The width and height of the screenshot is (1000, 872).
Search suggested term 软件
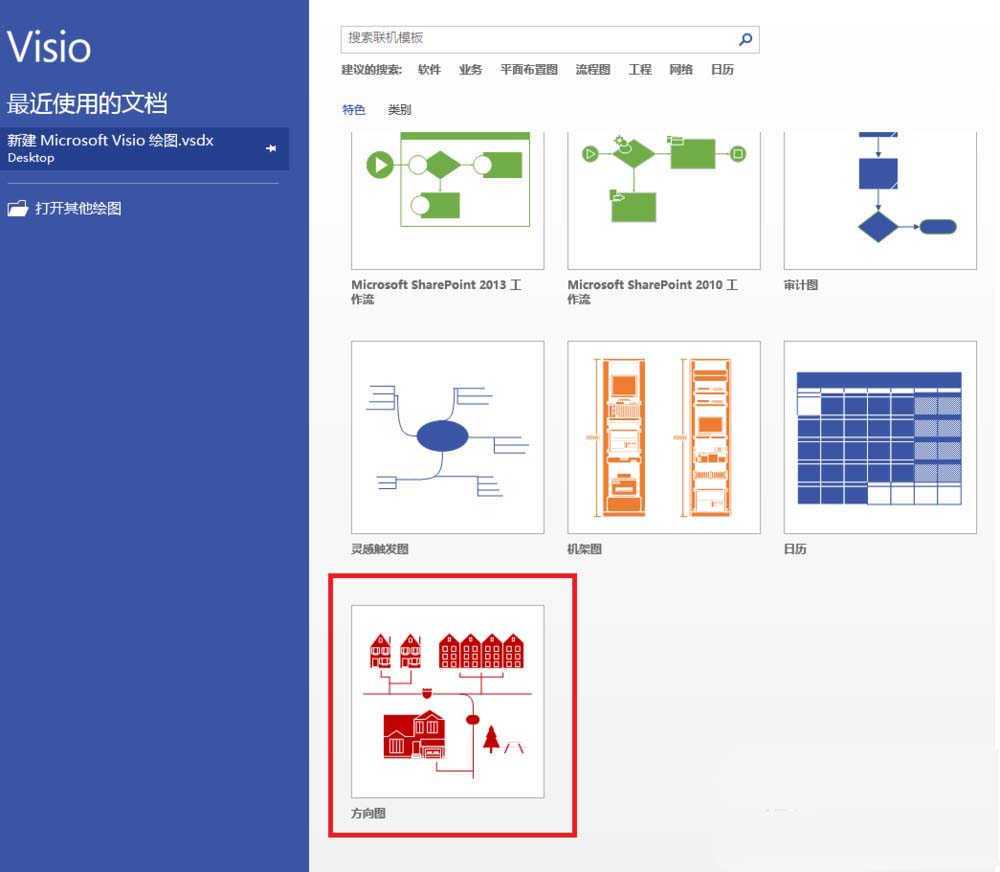(x=429, y=70)
